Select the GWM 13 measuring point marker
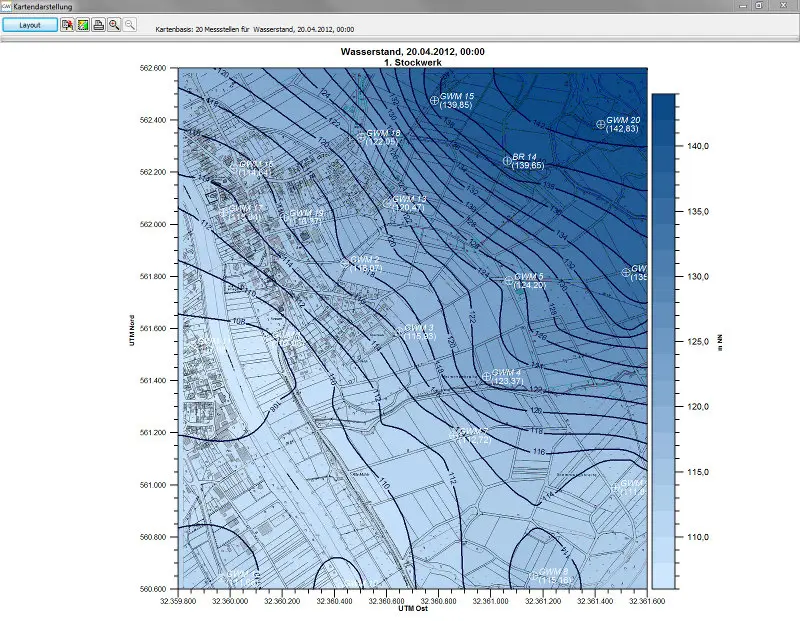The height and width of the screenshot is (621, 800). (x=387, y=203)
